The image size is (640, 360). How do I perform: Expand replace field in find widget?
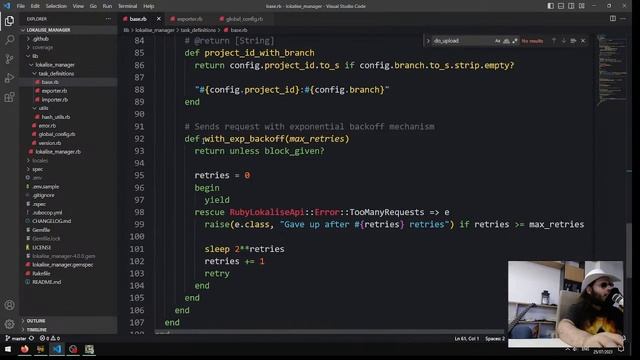pyautogui.click(x=428, y=41)
